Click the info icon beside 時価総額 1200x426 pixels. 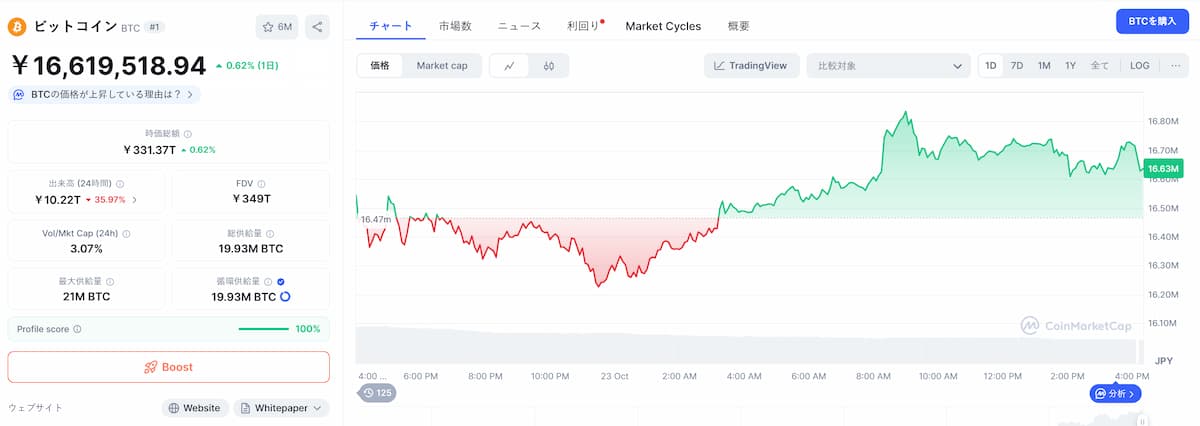(x=188, y=133)
